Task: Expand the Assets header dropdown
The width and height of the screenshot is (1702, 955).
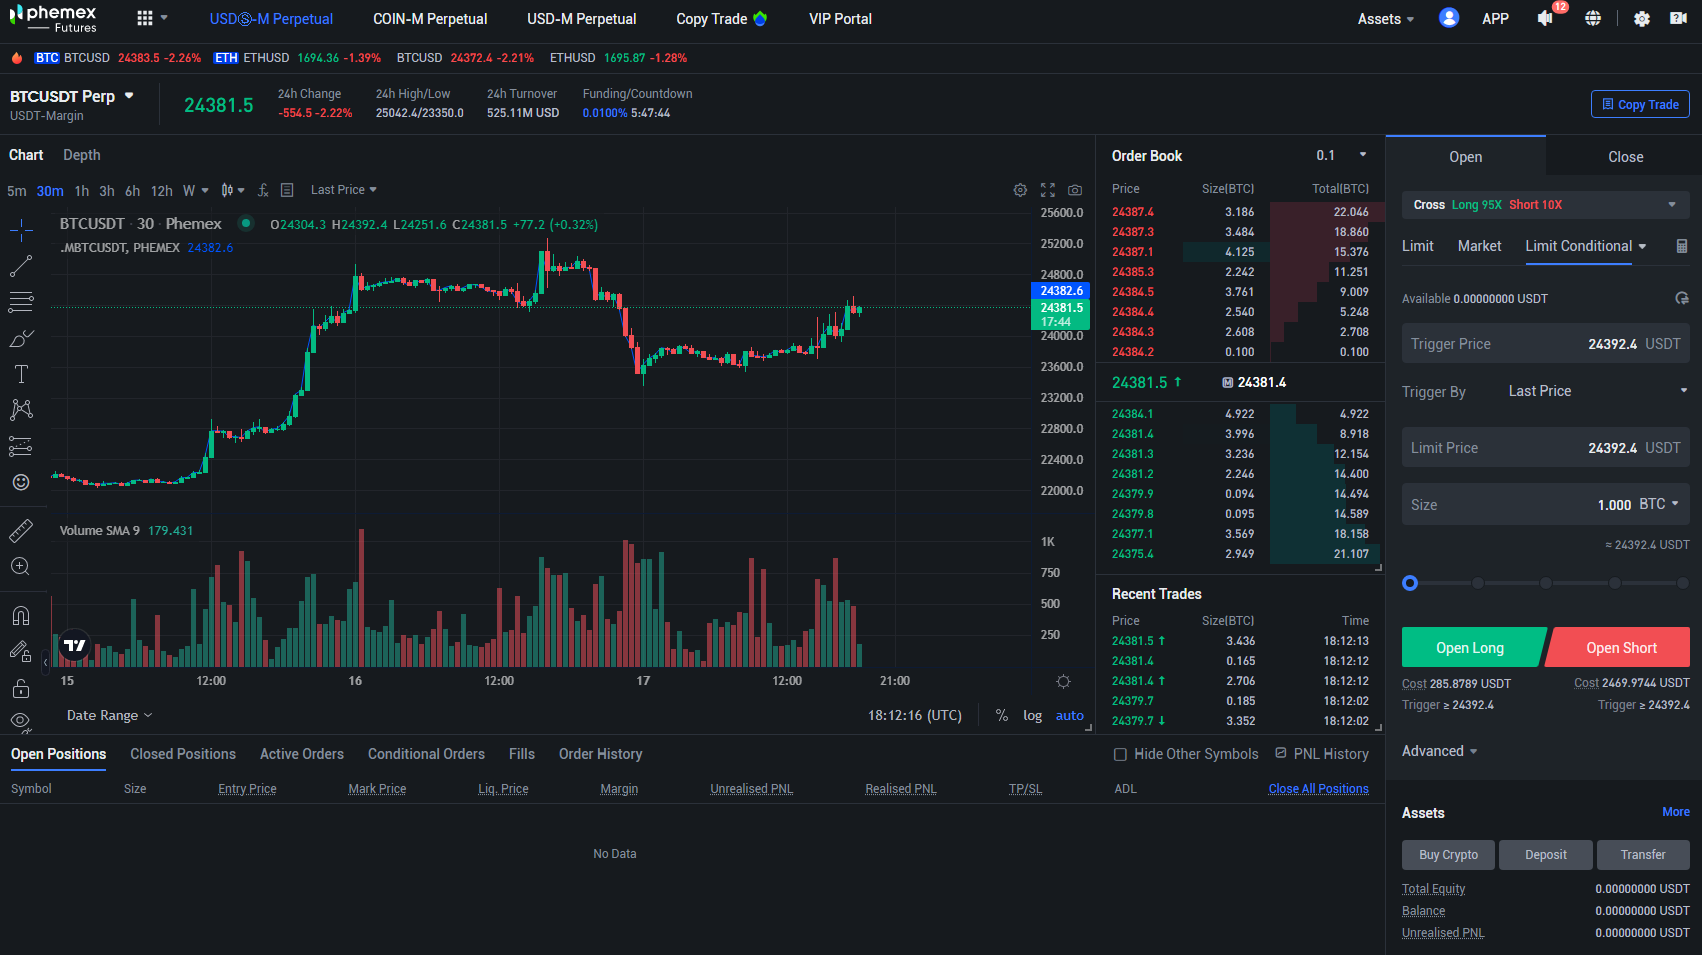Action: click(x=1386, y=19)
